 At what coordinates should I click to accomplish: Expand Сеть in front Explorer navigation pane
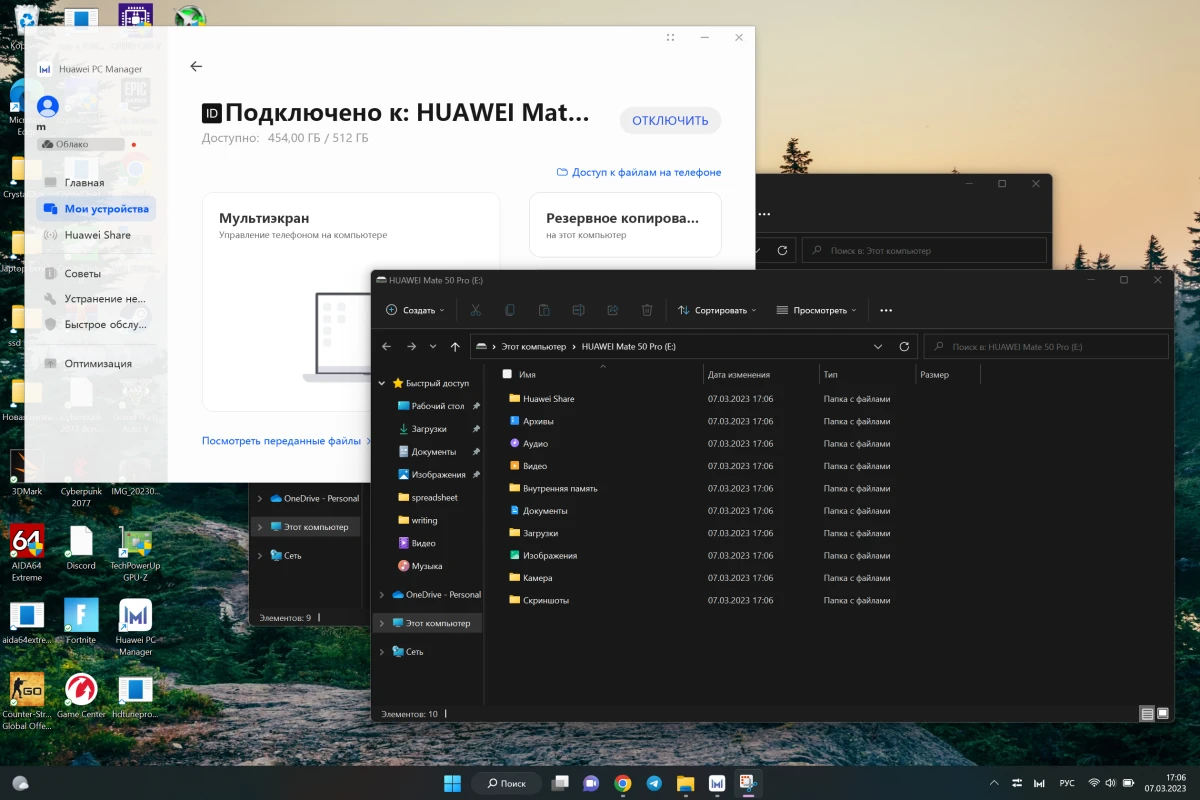[x=382, y=651]
